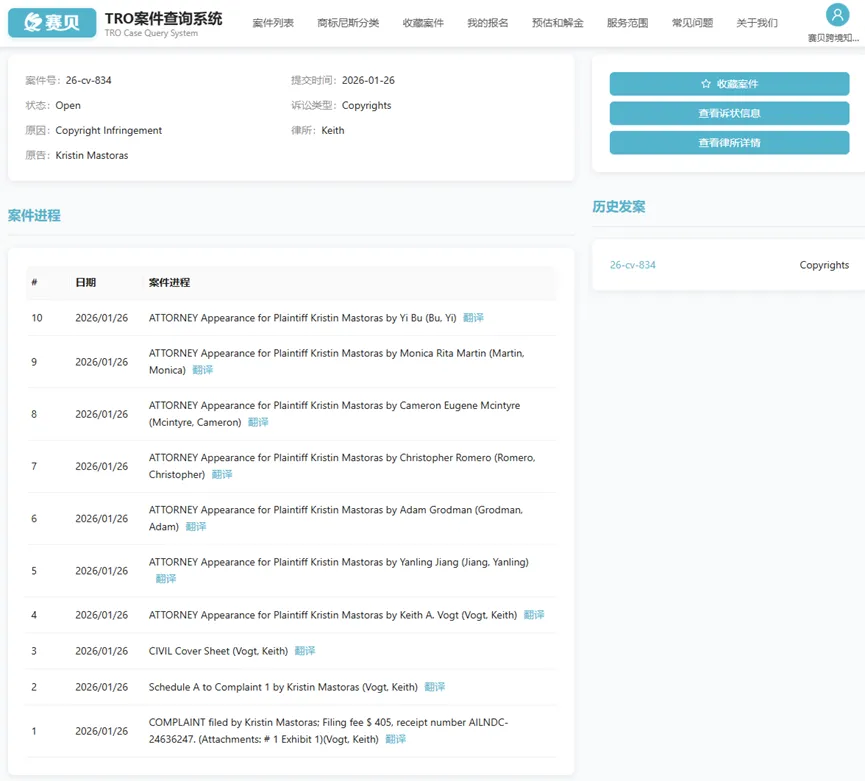The width and height of the screenshot is (865, 781).
Task: Translate row 4 Keith A. Vogt entry
Action: click(x=534, y=614)
